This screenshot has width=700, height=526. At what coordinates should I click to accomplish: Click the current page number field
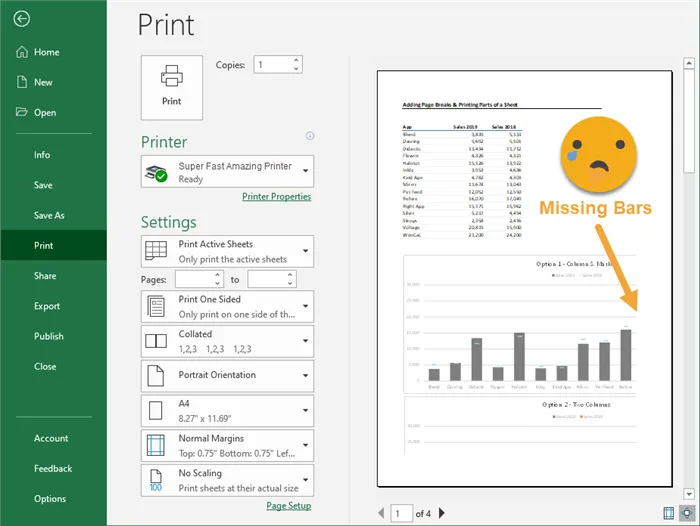point(401,513)
